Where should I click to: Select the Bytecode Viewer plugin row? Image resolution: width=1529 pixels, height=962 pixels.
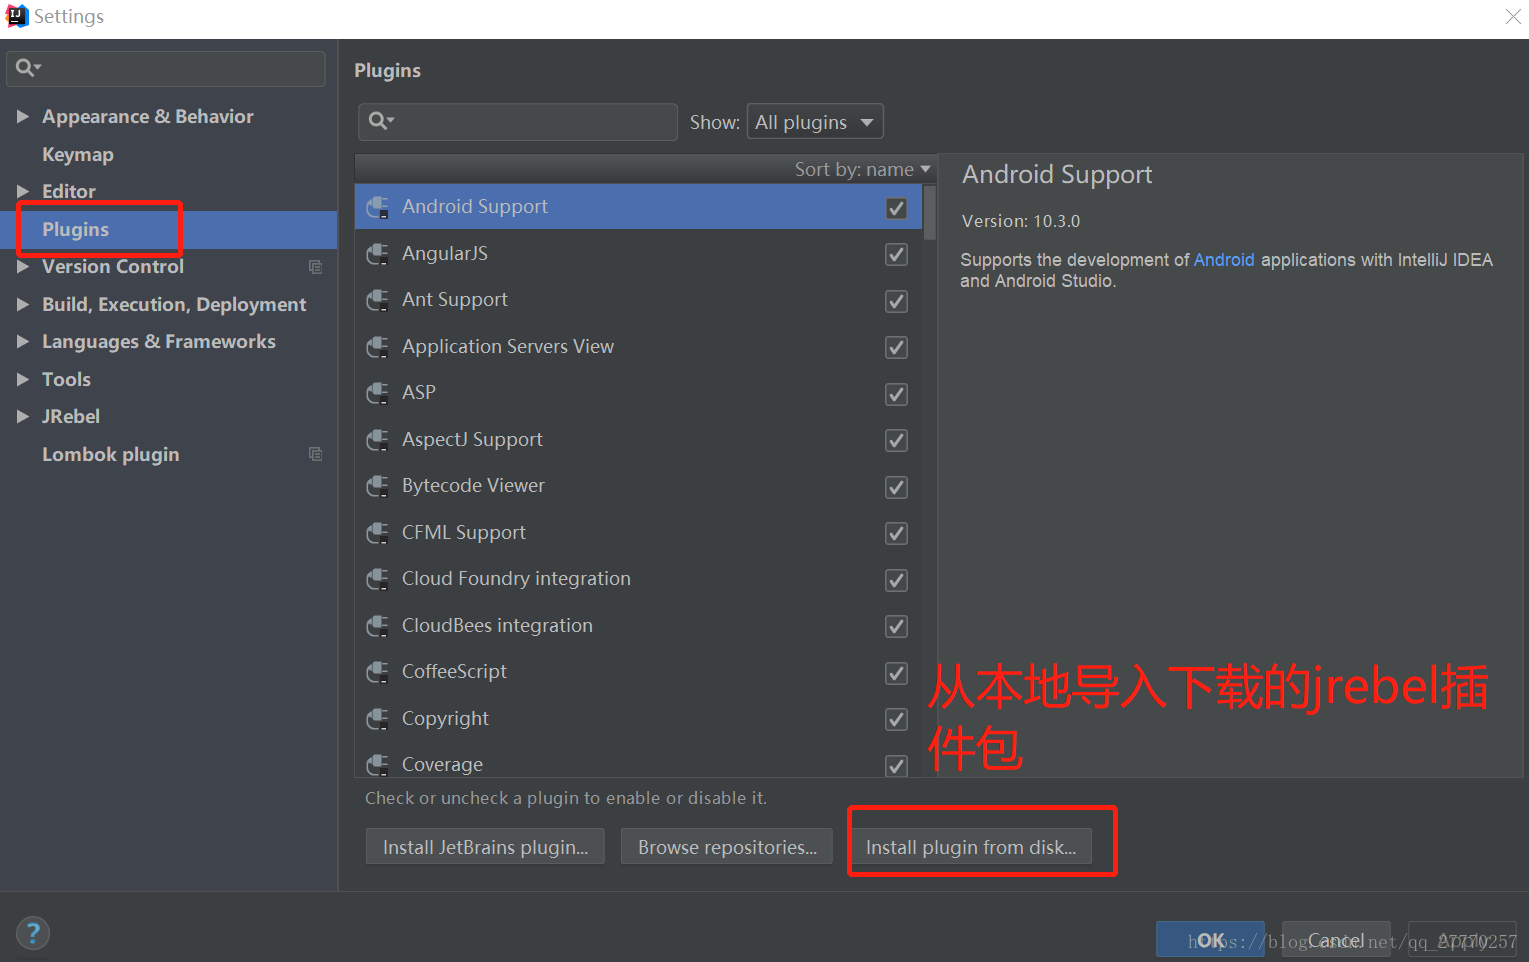(x=637, y=486)
